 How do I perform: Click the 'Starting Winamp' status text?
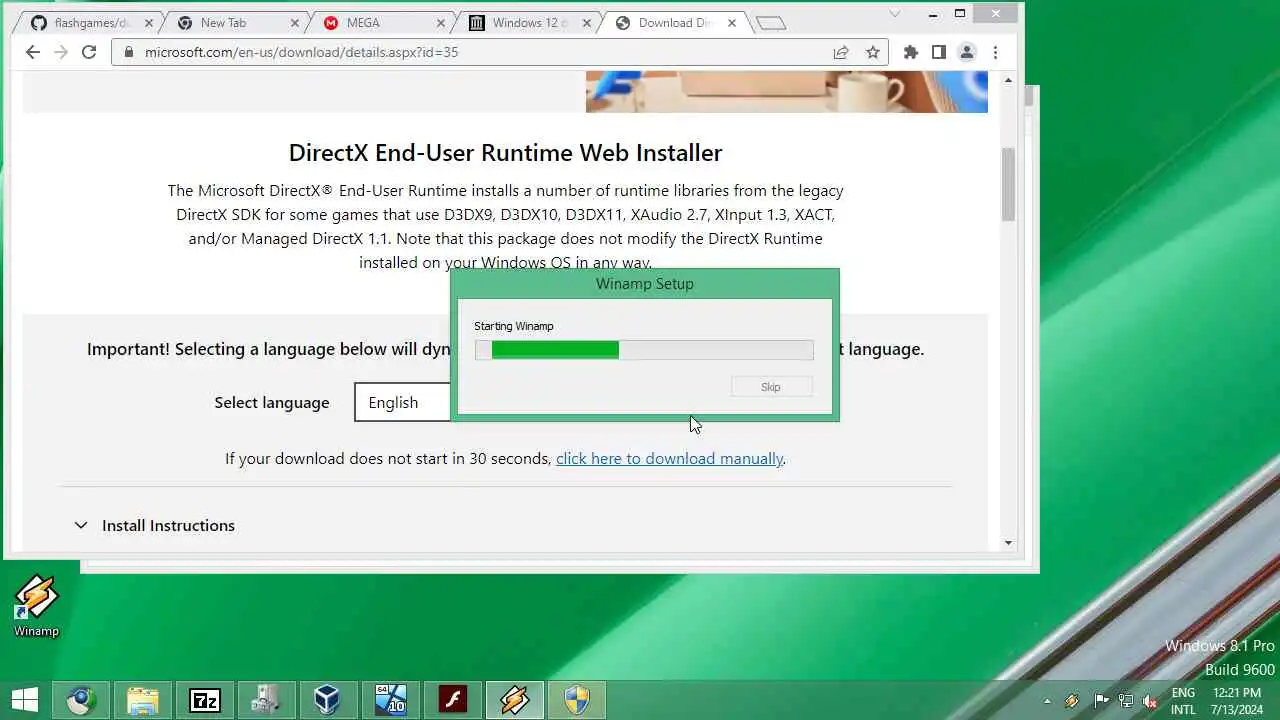click(513, 326)
